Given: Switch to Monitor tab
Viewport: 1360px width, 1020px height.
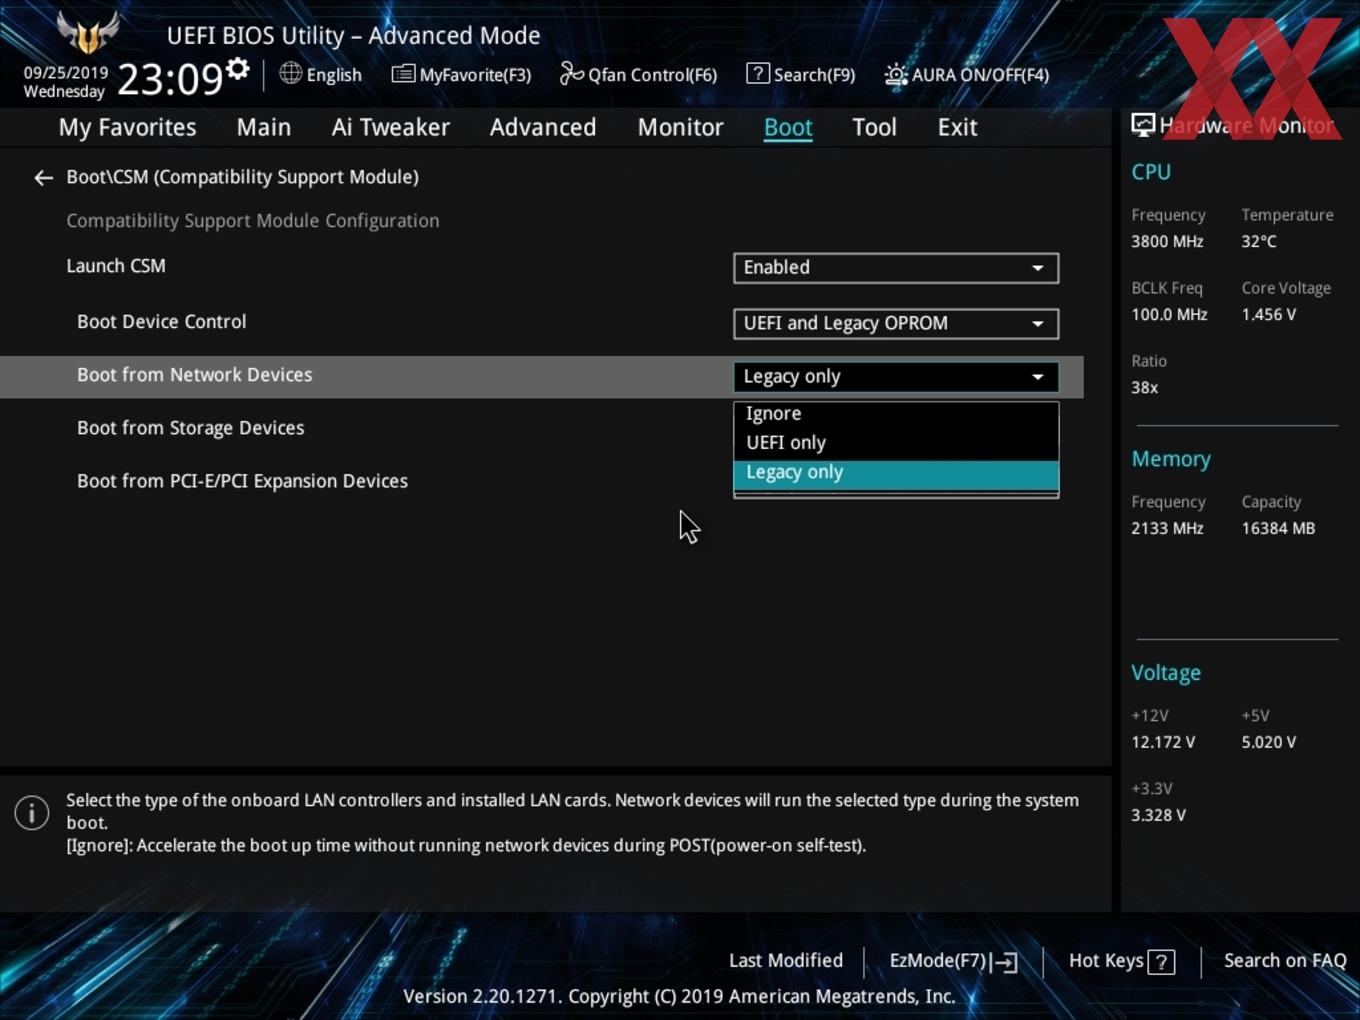Looking at the screenshot, I should pos(680,128).
